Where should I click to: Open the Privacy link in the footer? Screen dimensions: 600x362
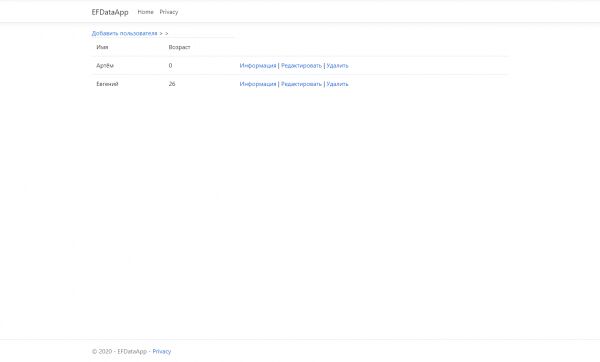point(161,351)
